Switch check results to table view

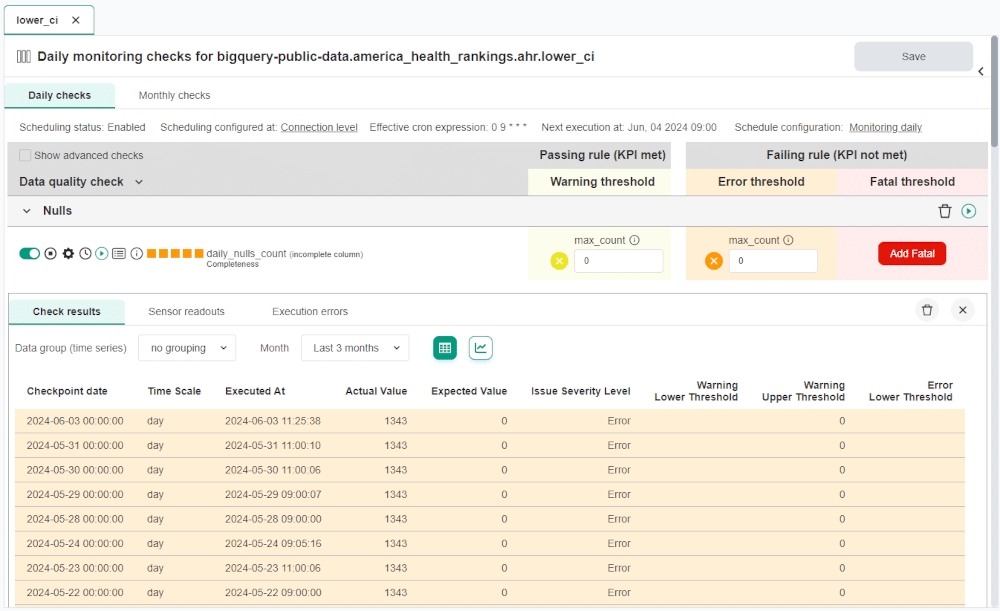point(445,348)
